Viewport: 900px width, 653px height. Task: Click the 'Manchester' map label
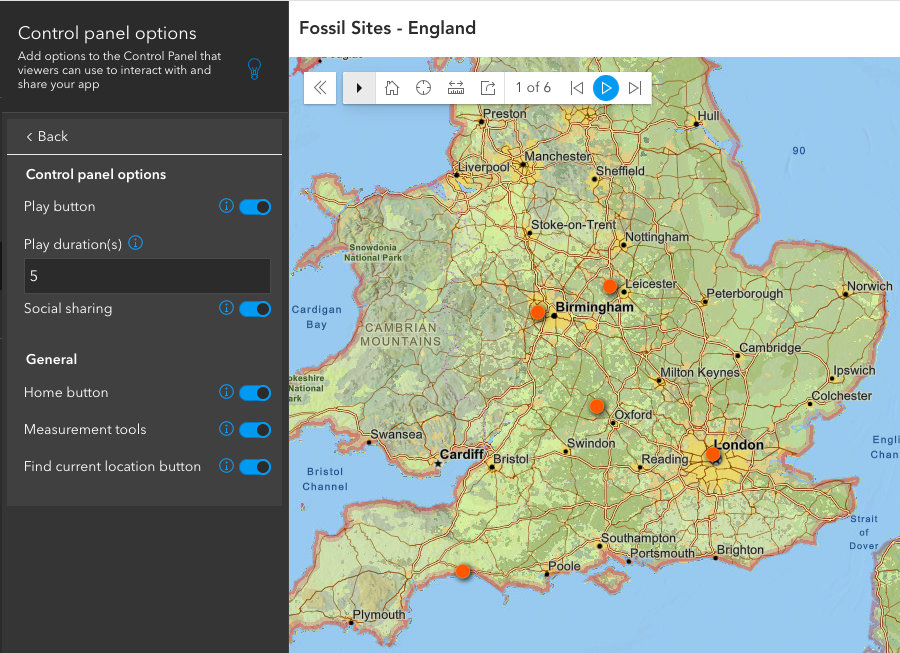557,156
